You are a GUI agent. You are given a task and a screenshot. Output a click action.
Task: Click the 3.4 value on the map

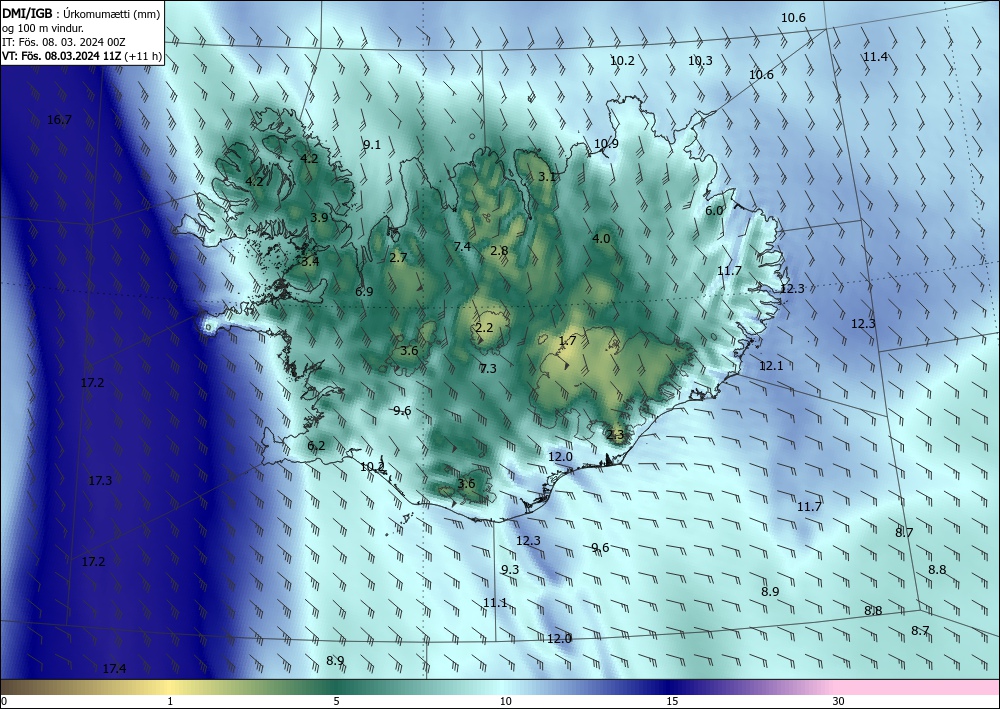pos(311,261)
